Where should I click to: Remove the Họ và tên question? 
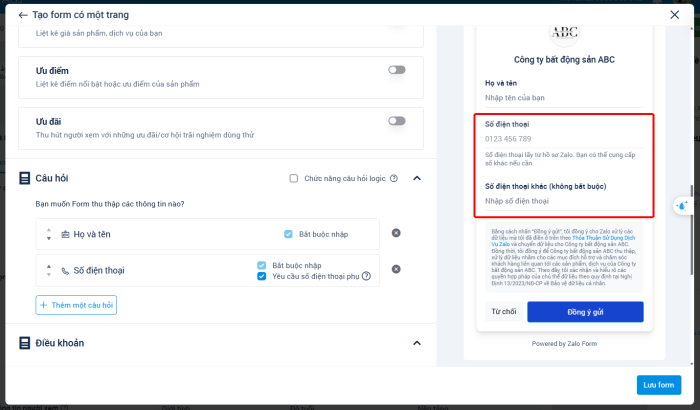[396, 233]
